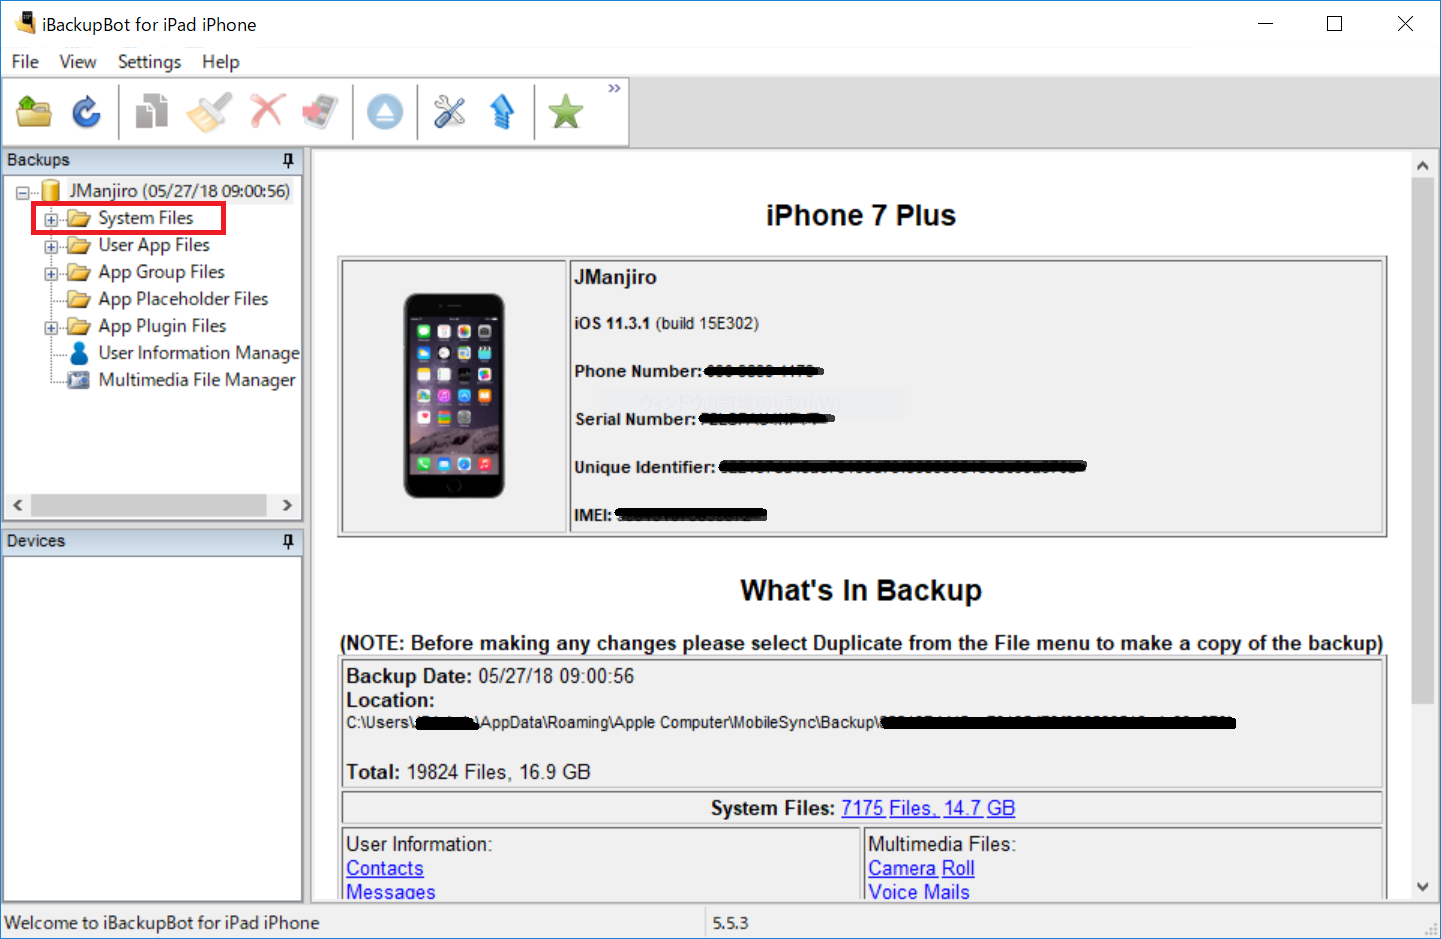This screenshot has width=1441, height=939.
Task: Click the Total 19824 Files text
Action: tap(468, 772)
